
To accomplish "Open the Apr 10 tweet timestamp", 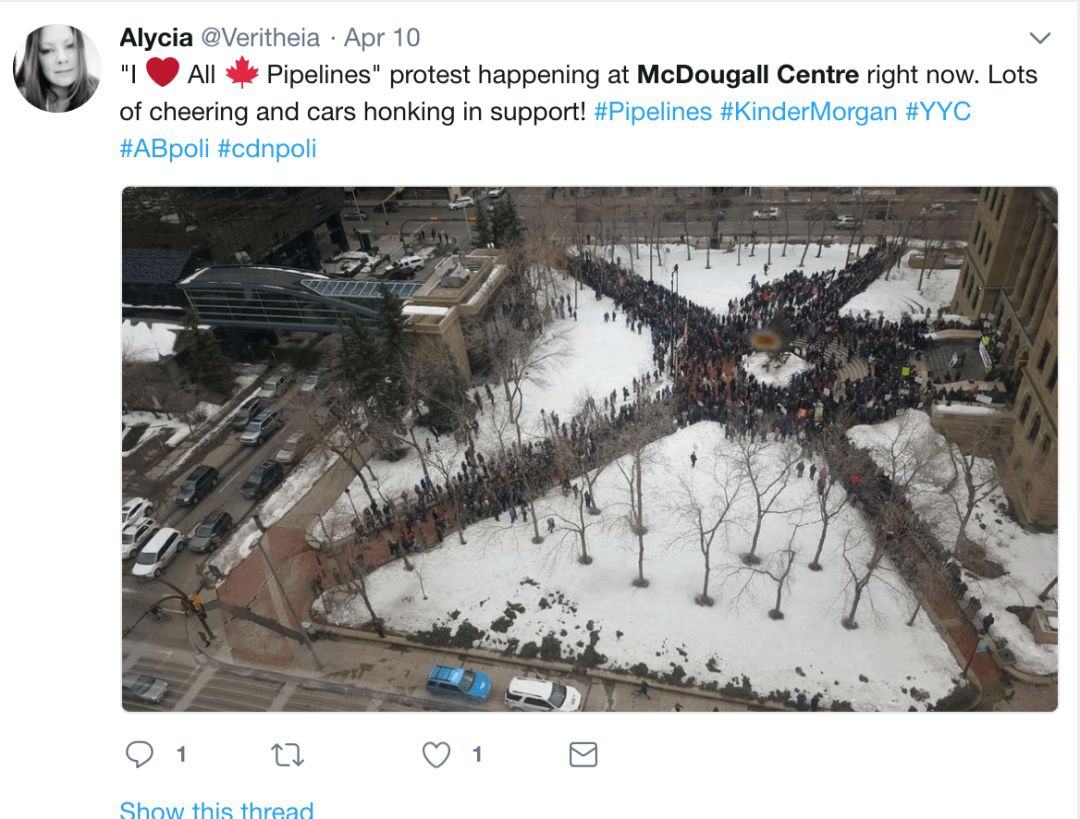I will point(382,38).
